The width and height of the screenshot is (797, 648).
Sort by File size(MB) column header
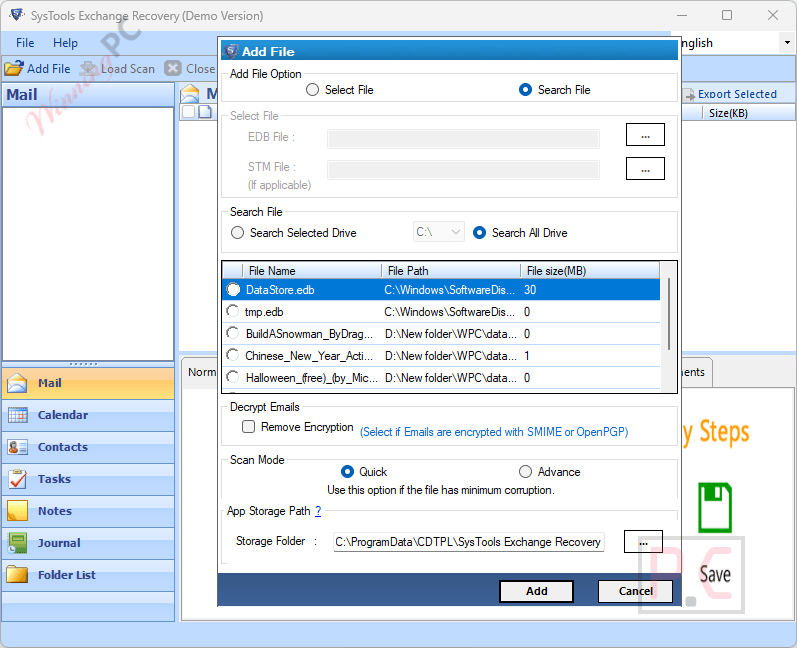click(x=591, y=271)
